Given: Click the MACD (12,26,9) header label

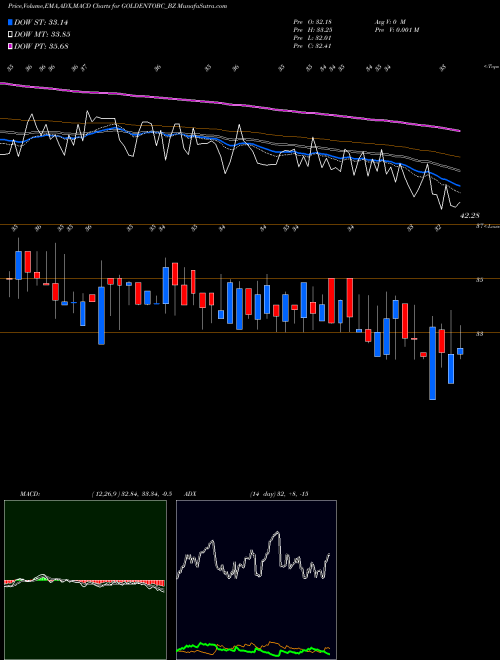Looking at the screenshot, I should pos(96,494).
